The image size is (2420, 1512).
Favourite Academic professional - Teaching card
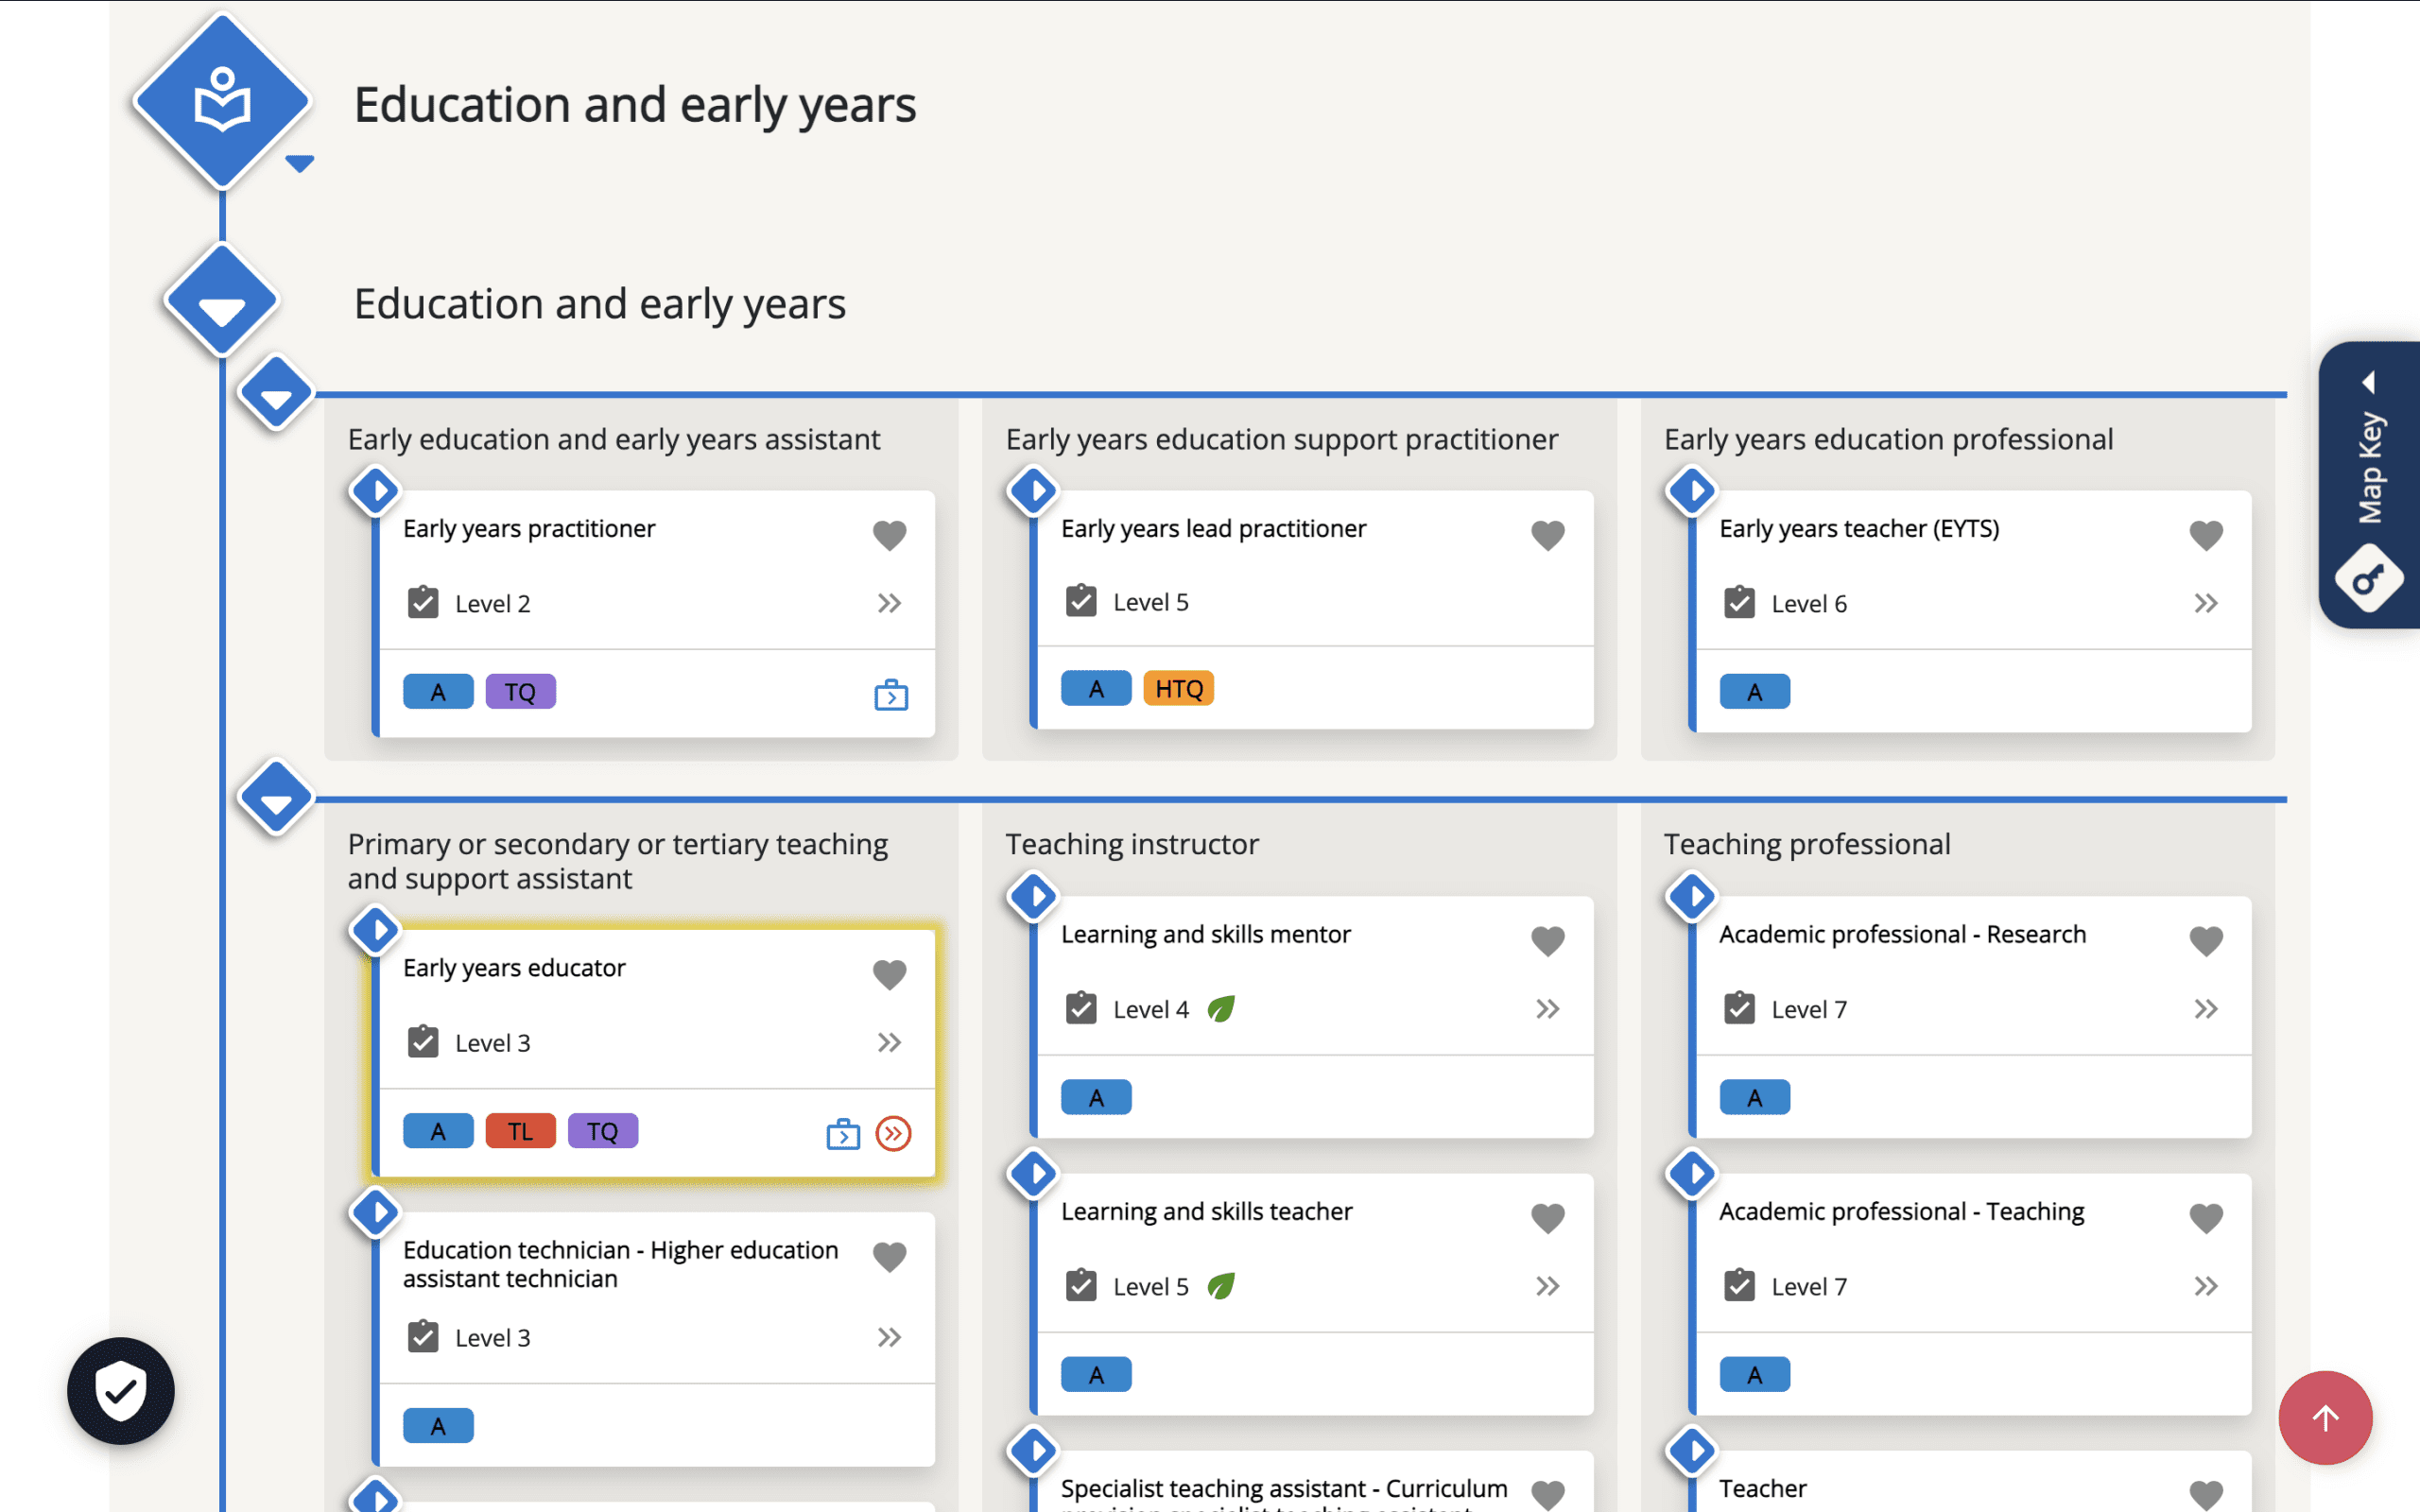pos(2205,1217)
